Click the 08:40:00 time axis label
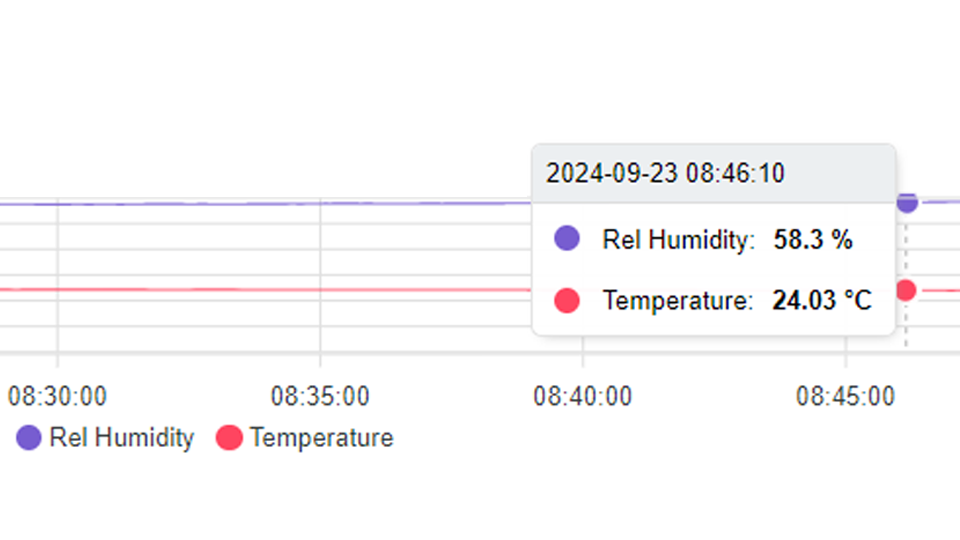The image size is (960, 540). (x=583, y=397)
